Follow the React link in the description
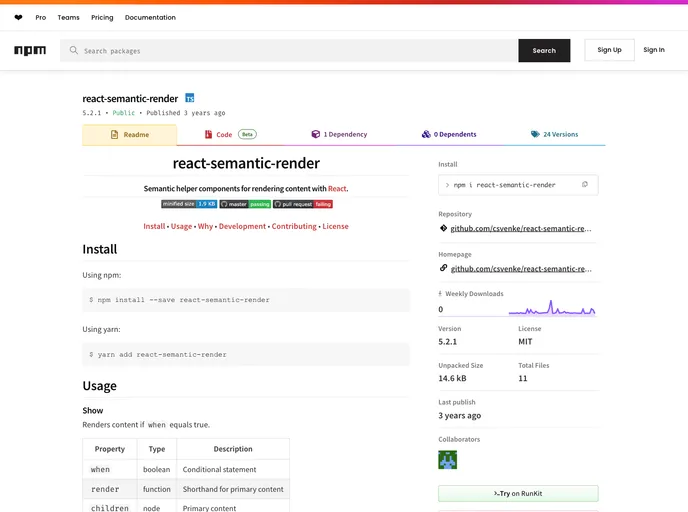The image size is (688, 512). tap(337, 189)
